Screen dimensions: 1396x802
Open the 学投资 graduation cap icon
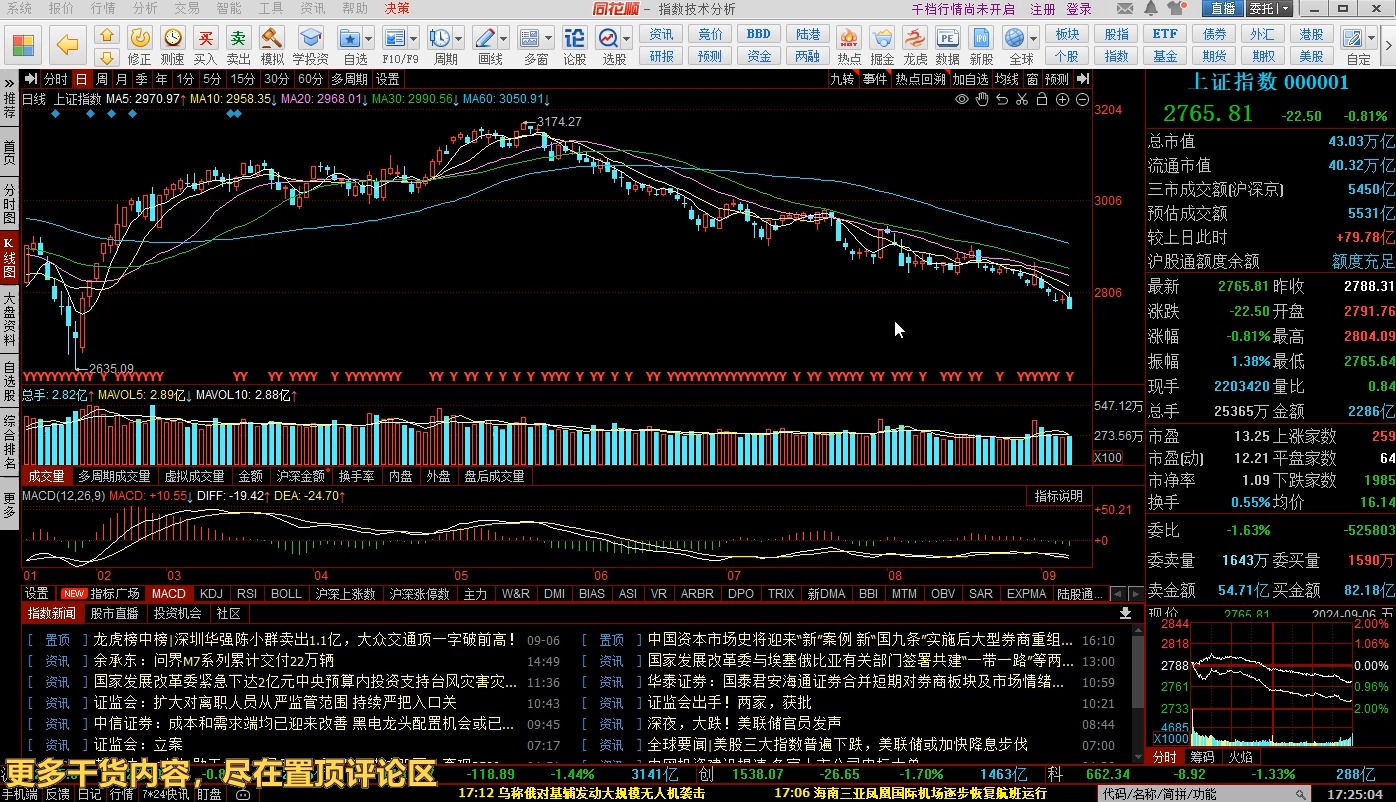(310, 38)
